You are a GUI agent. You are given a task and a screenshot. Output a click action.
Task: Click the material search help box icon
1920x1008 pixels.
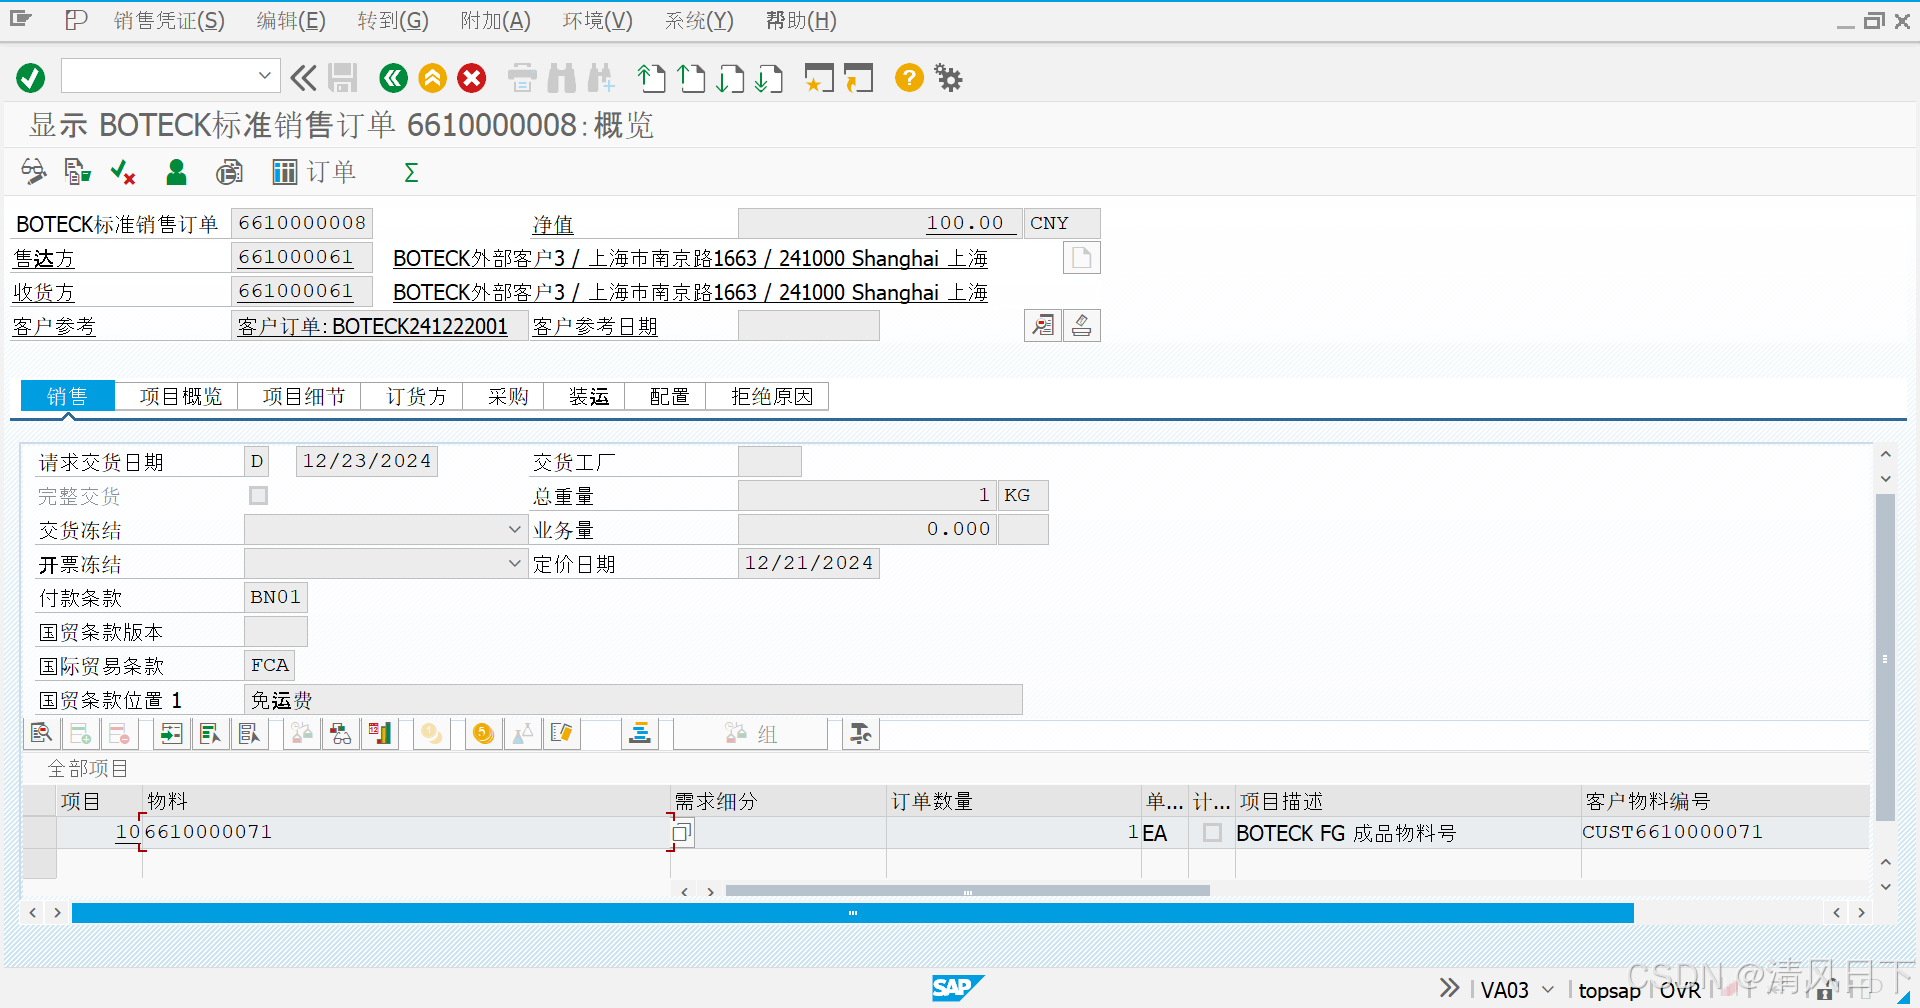(682, 832)
